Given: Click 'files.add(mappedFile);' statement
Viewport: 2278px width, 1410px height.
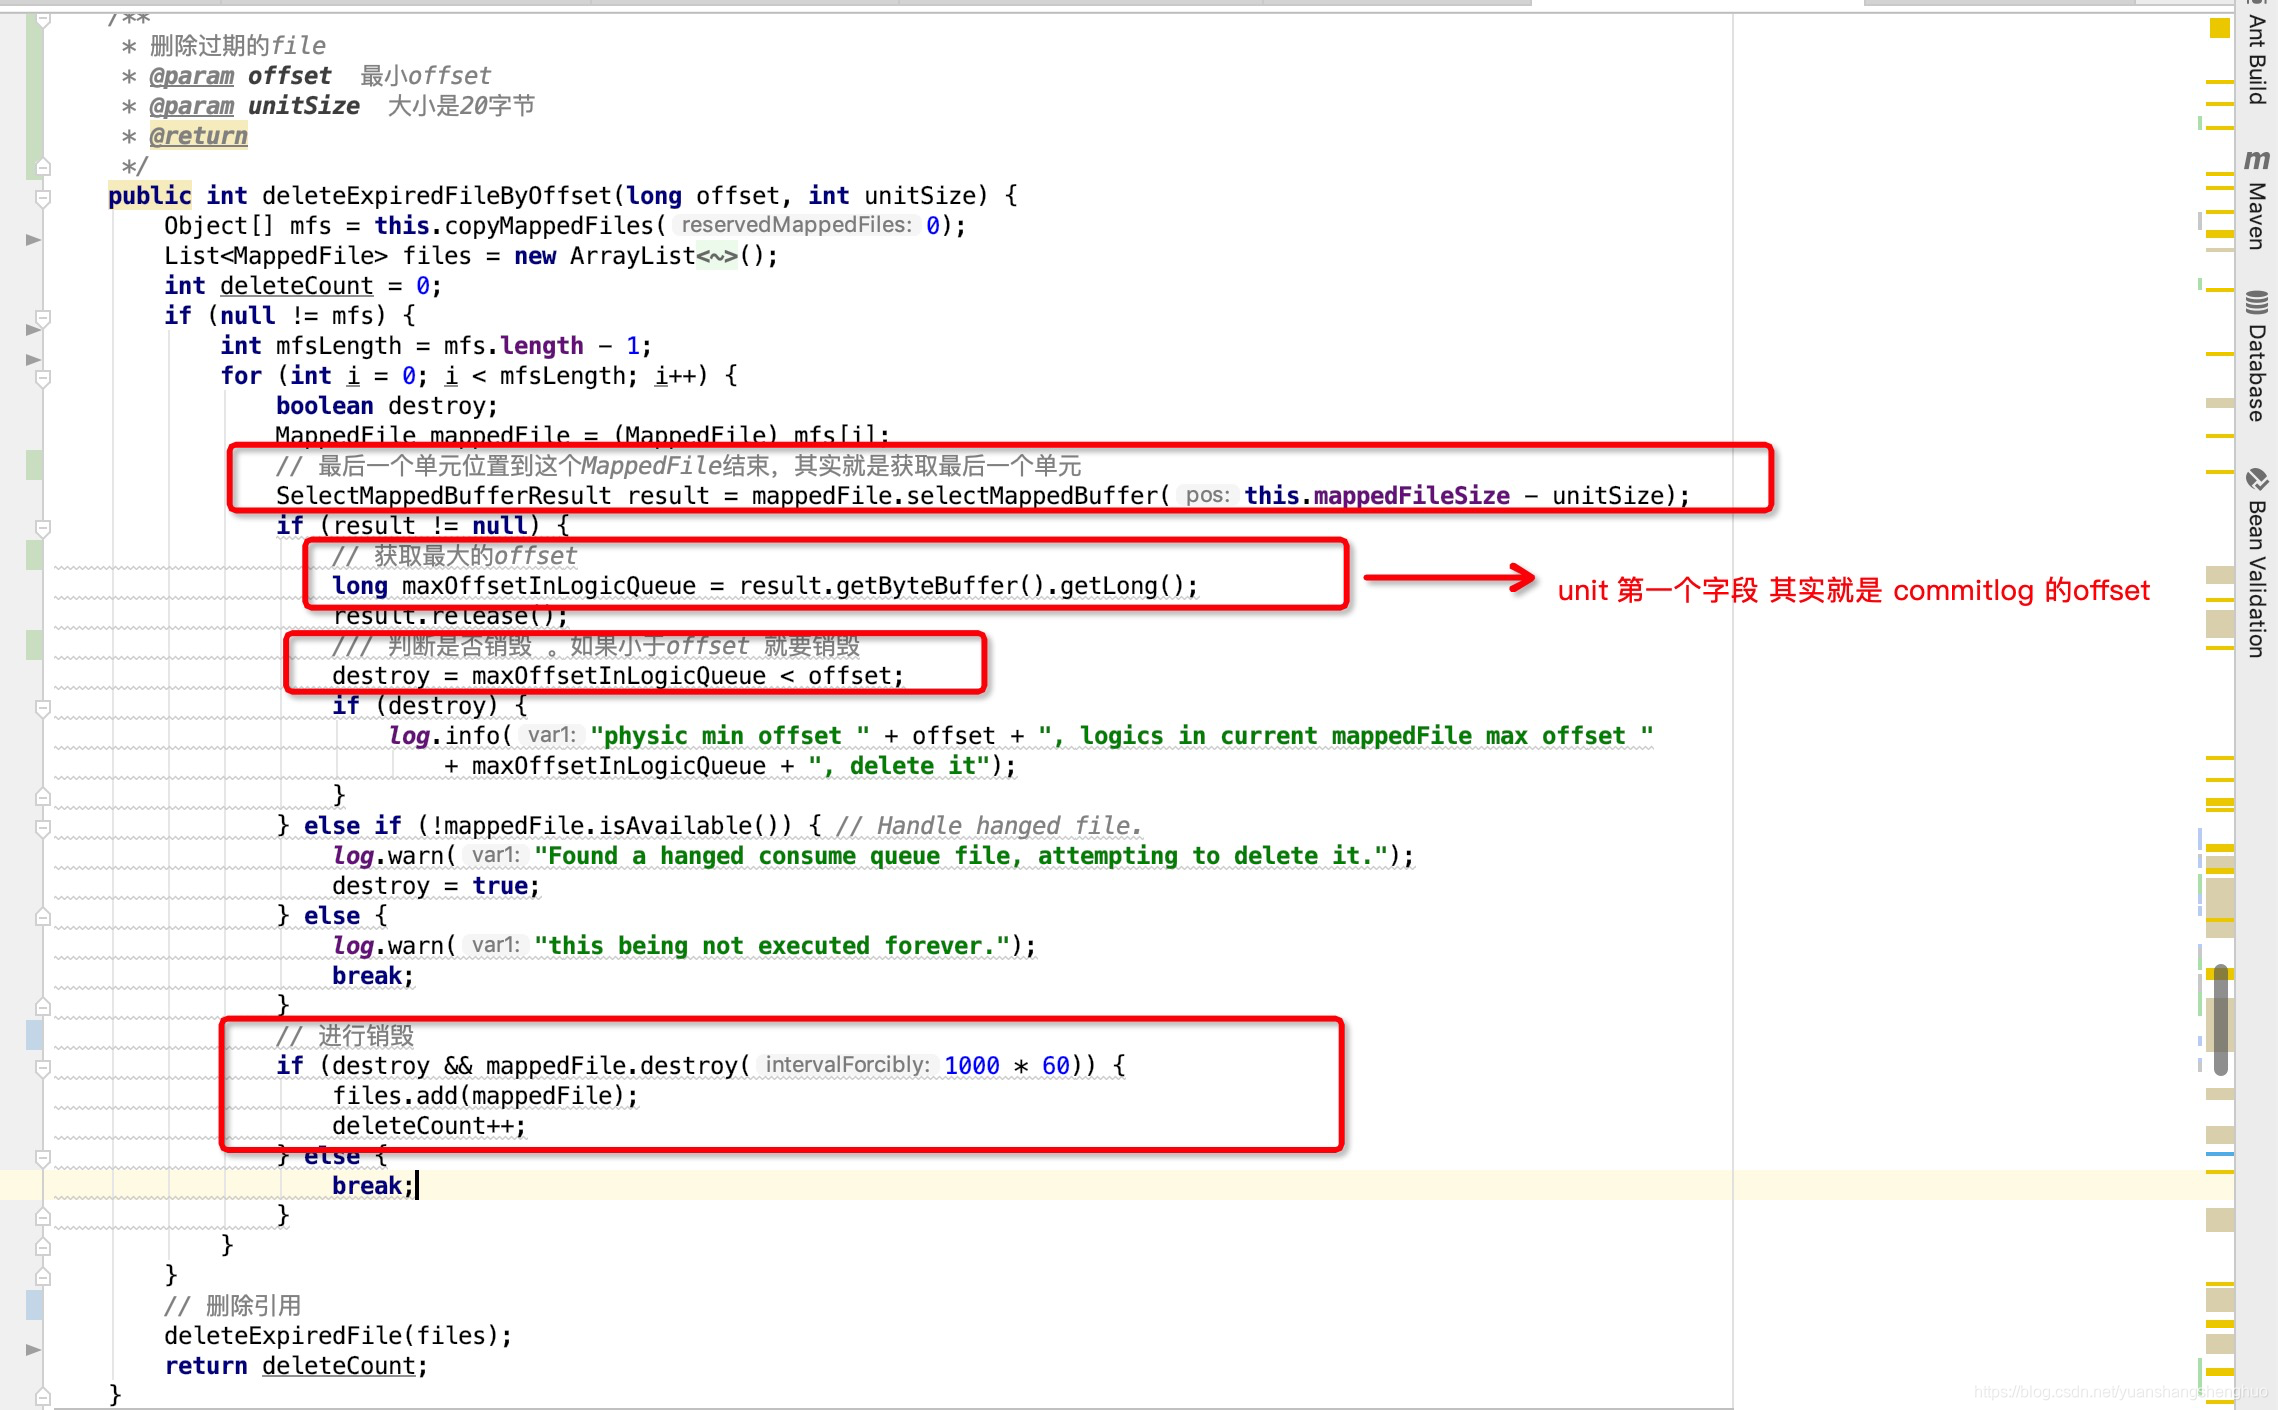Looking at the screenshot, I should click(485, 1096).
